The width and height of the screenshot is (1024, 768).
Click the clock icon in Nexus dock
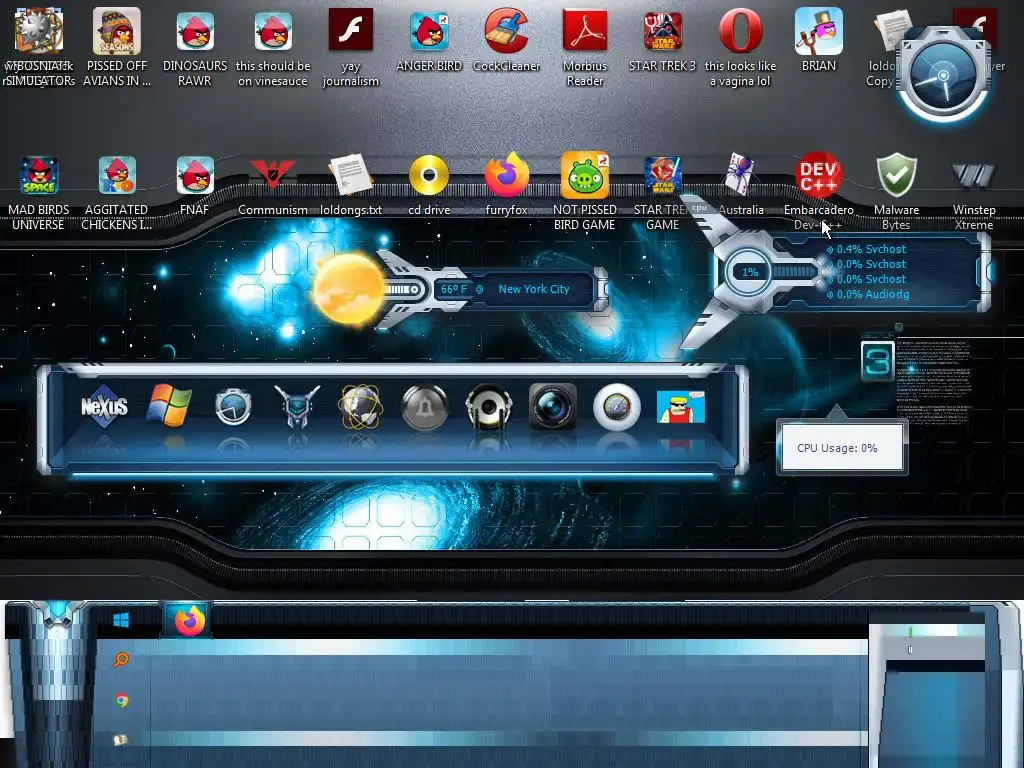(233, 406)
